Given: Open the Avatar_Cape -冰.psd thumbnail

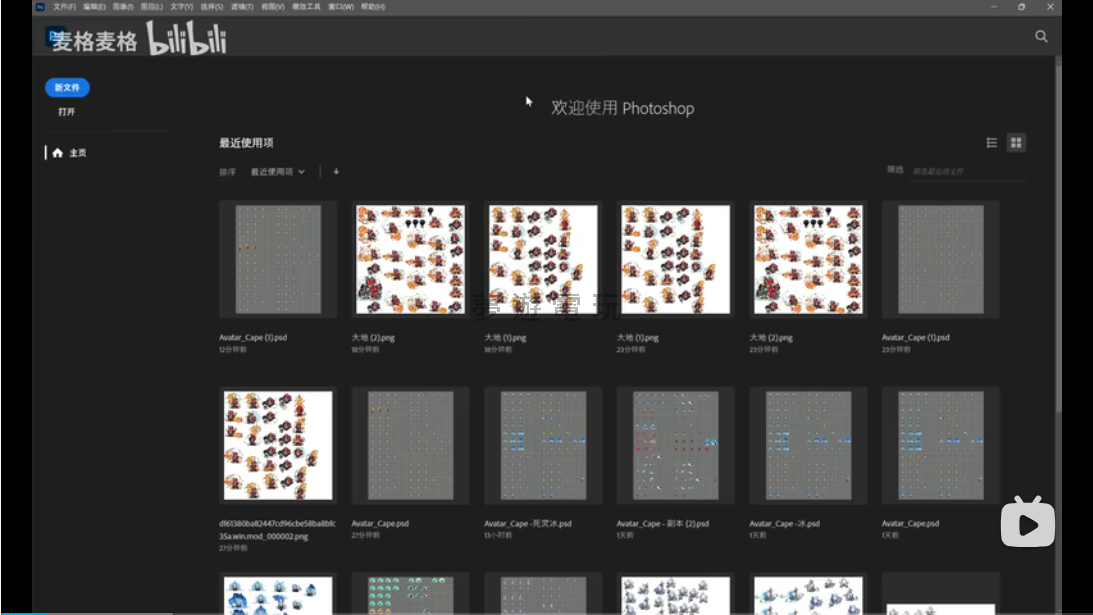Looking at the screenshot, I should (x=808, y=445).
